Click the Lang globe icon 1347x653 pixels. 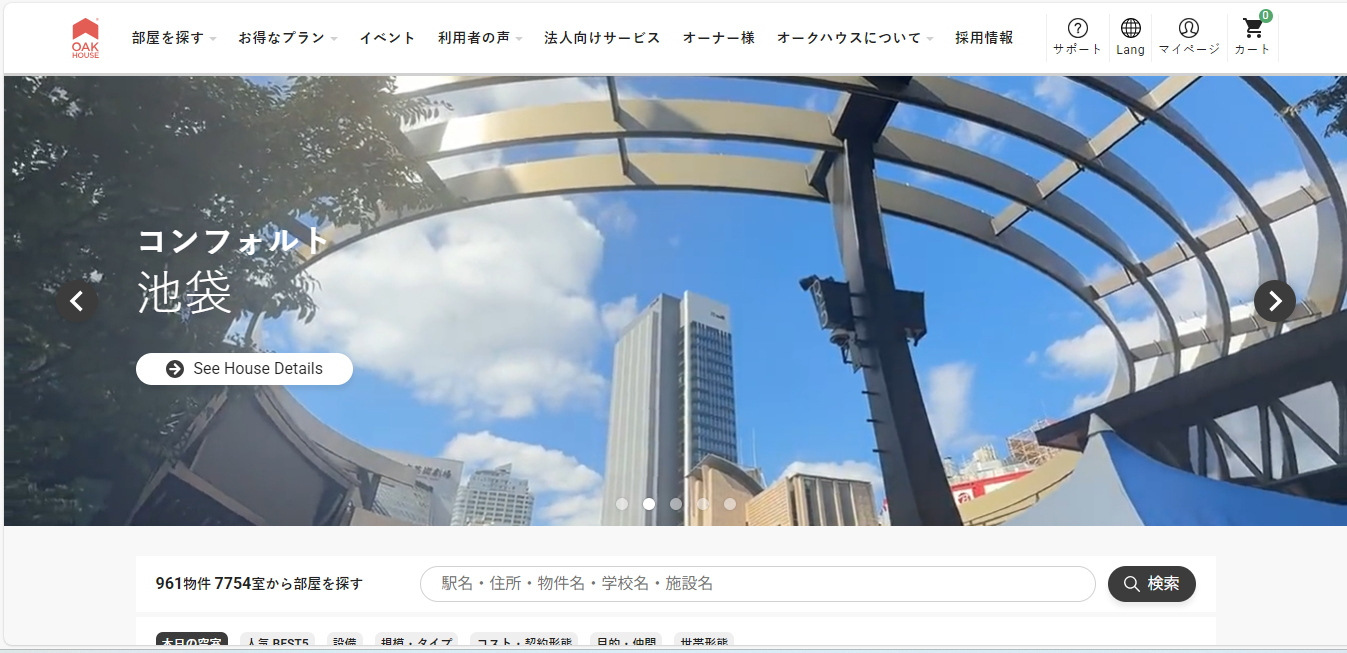(1130, 37)
